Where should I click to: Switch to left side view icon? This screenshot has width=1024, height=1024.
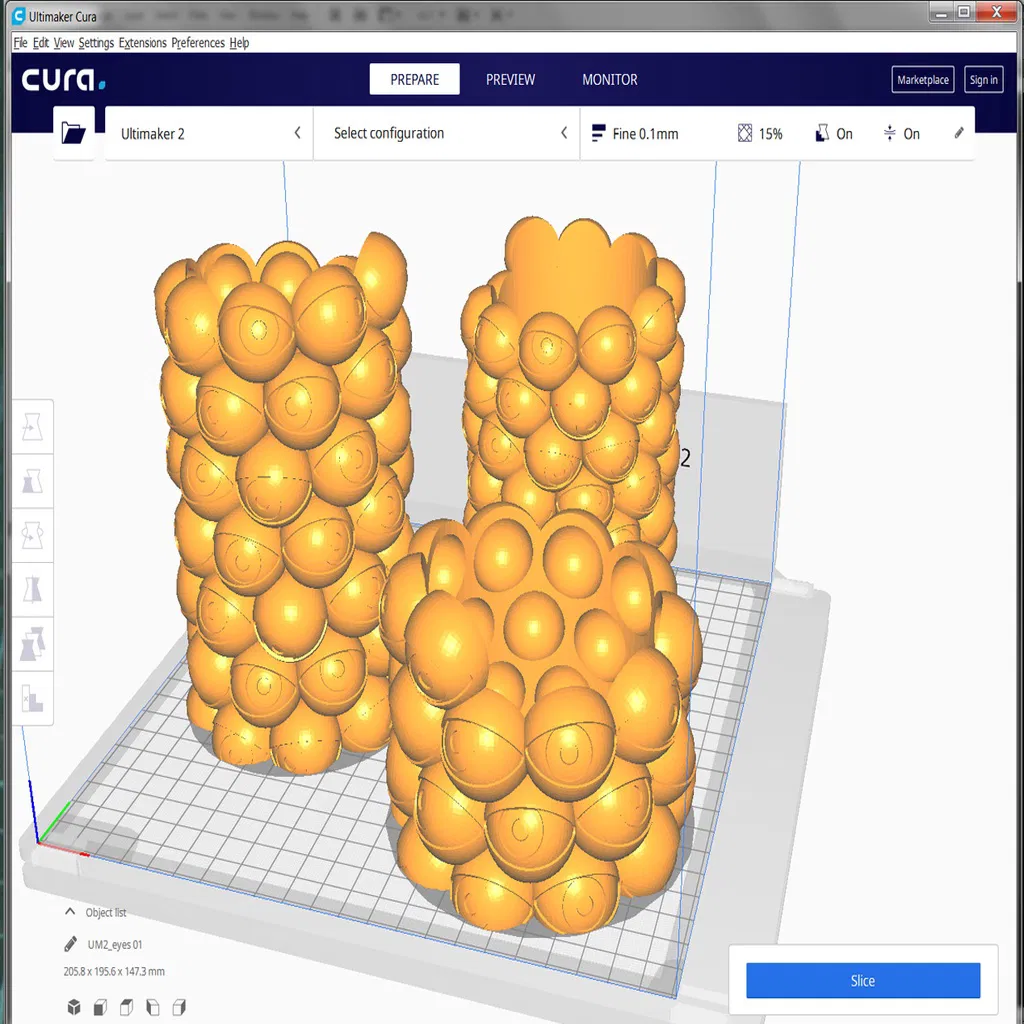coord(152,1006)
